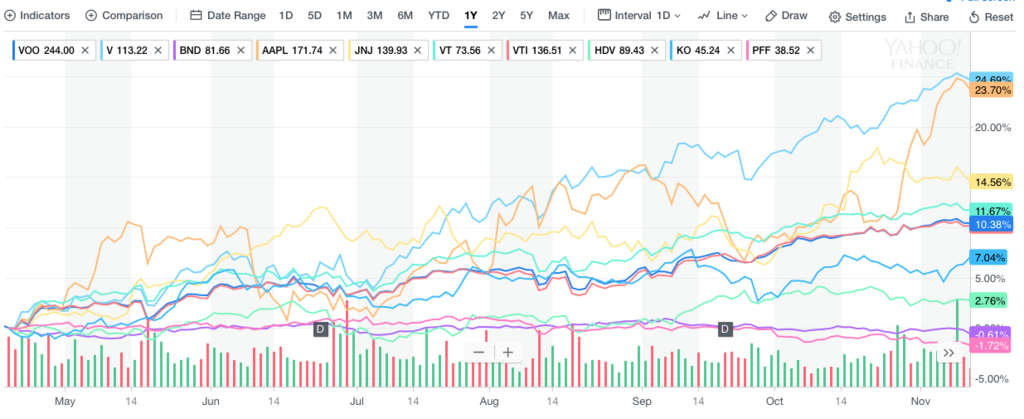Remove BND from the comparison
Viewport: 1024px width, 419px height.
(x=241, y=50)
